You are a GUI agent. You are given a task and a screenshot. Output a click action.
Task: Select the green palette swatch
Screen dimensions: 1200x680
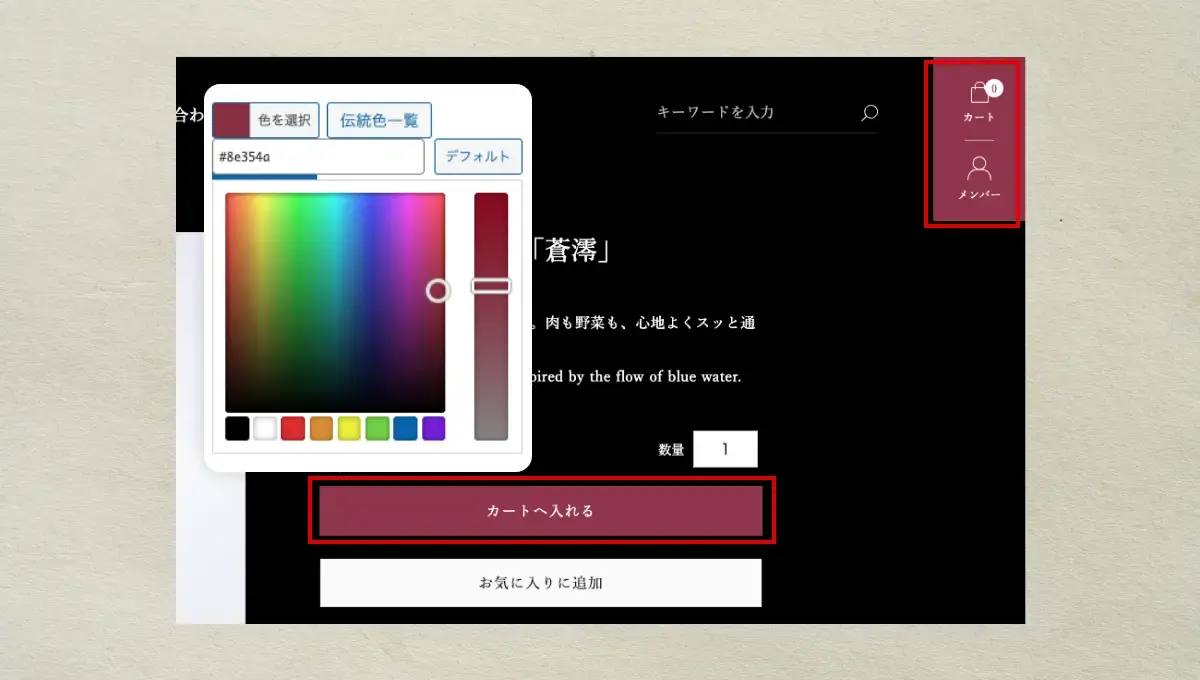coord(377,429)
